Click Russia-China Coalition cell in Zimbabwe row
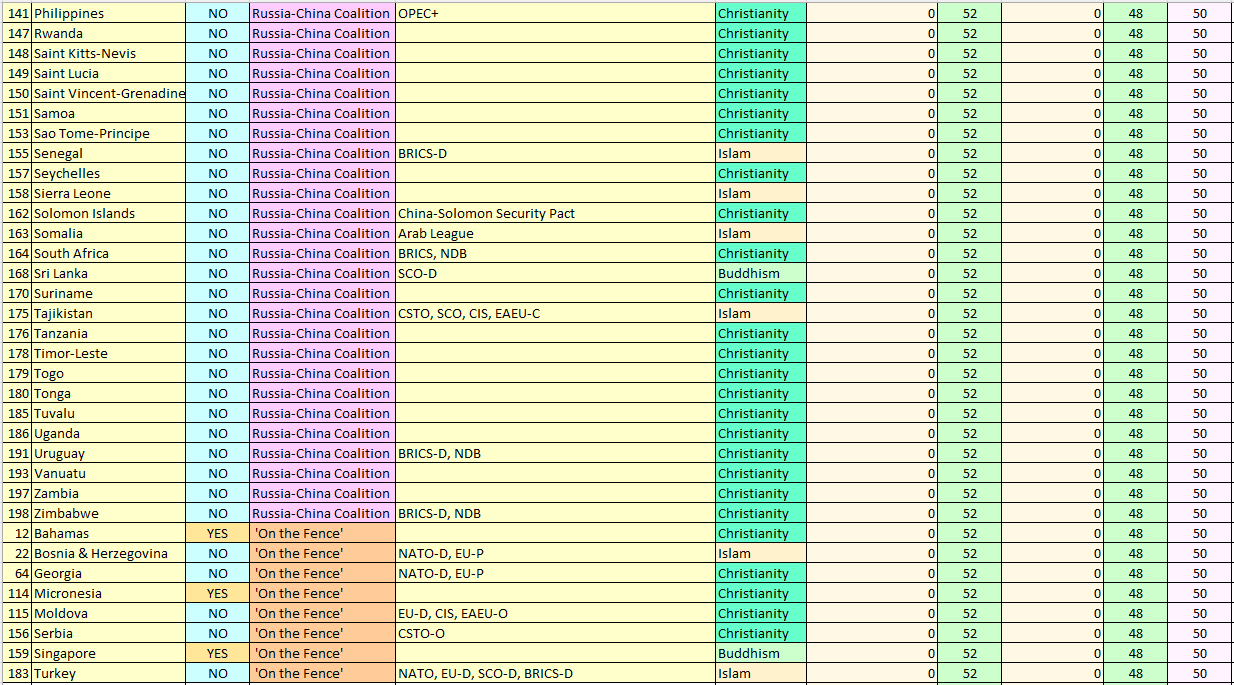Screen dimensions: 1234x685 tap(322, 514)
